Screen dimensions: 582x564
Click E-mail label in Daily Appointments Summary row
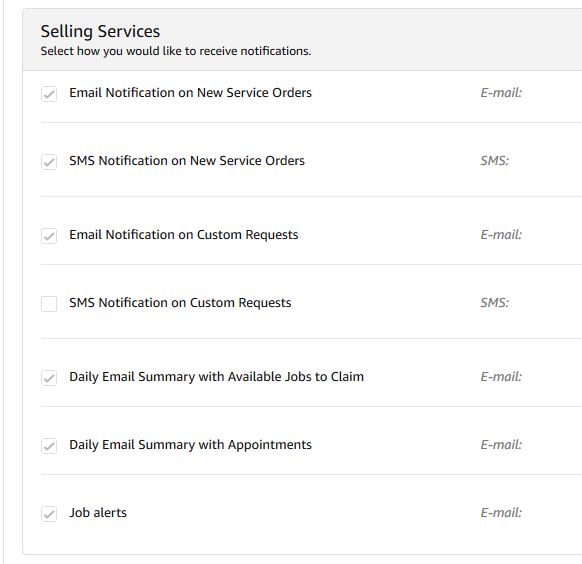click(501, 445)
